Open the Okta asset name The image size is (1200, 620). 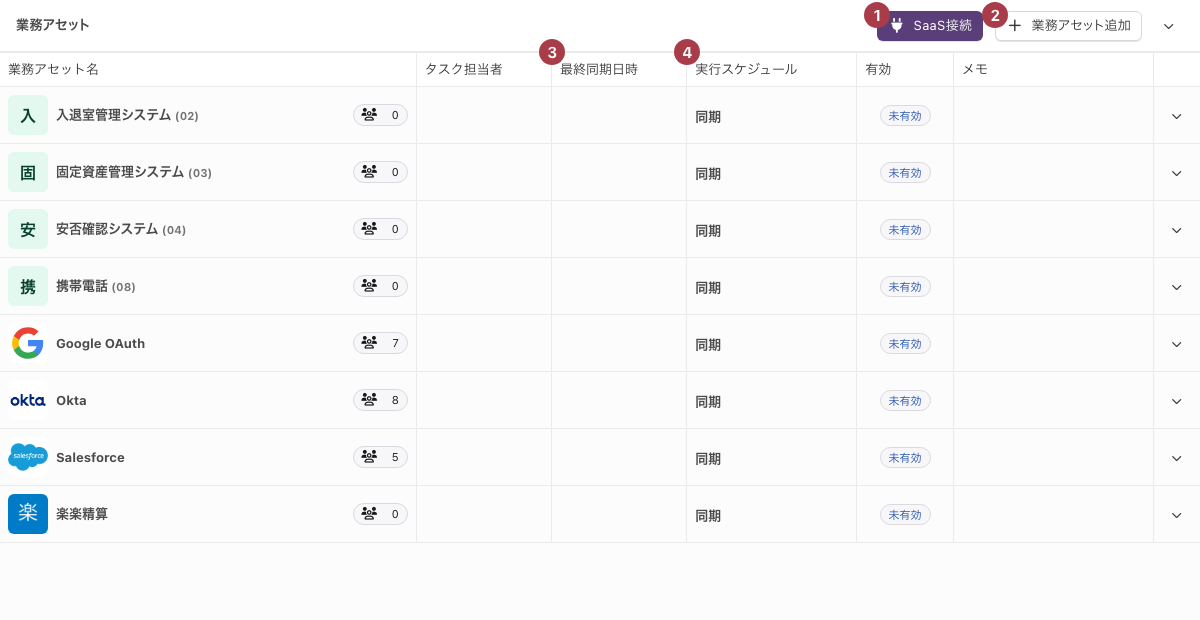click(x=71, y=400)
